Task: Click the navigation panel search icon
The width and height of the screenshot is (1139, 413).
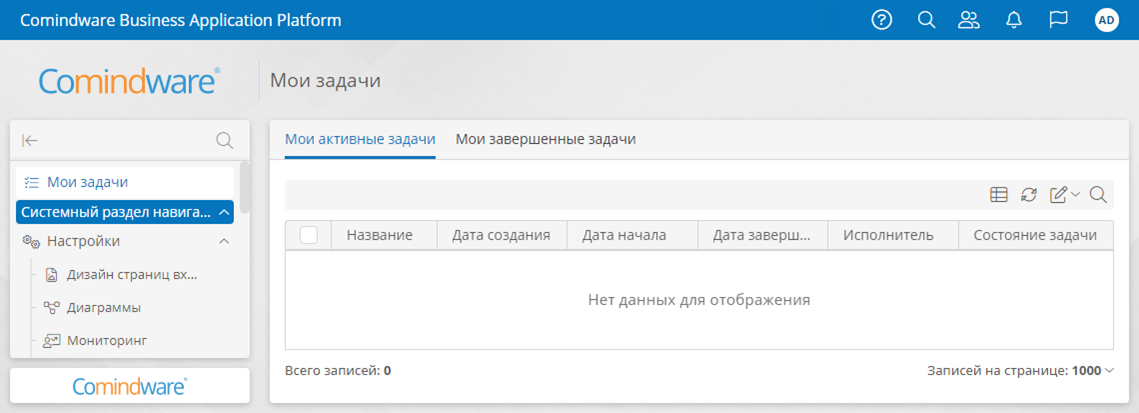Action: pyautogui.click(x=225, y=140)
